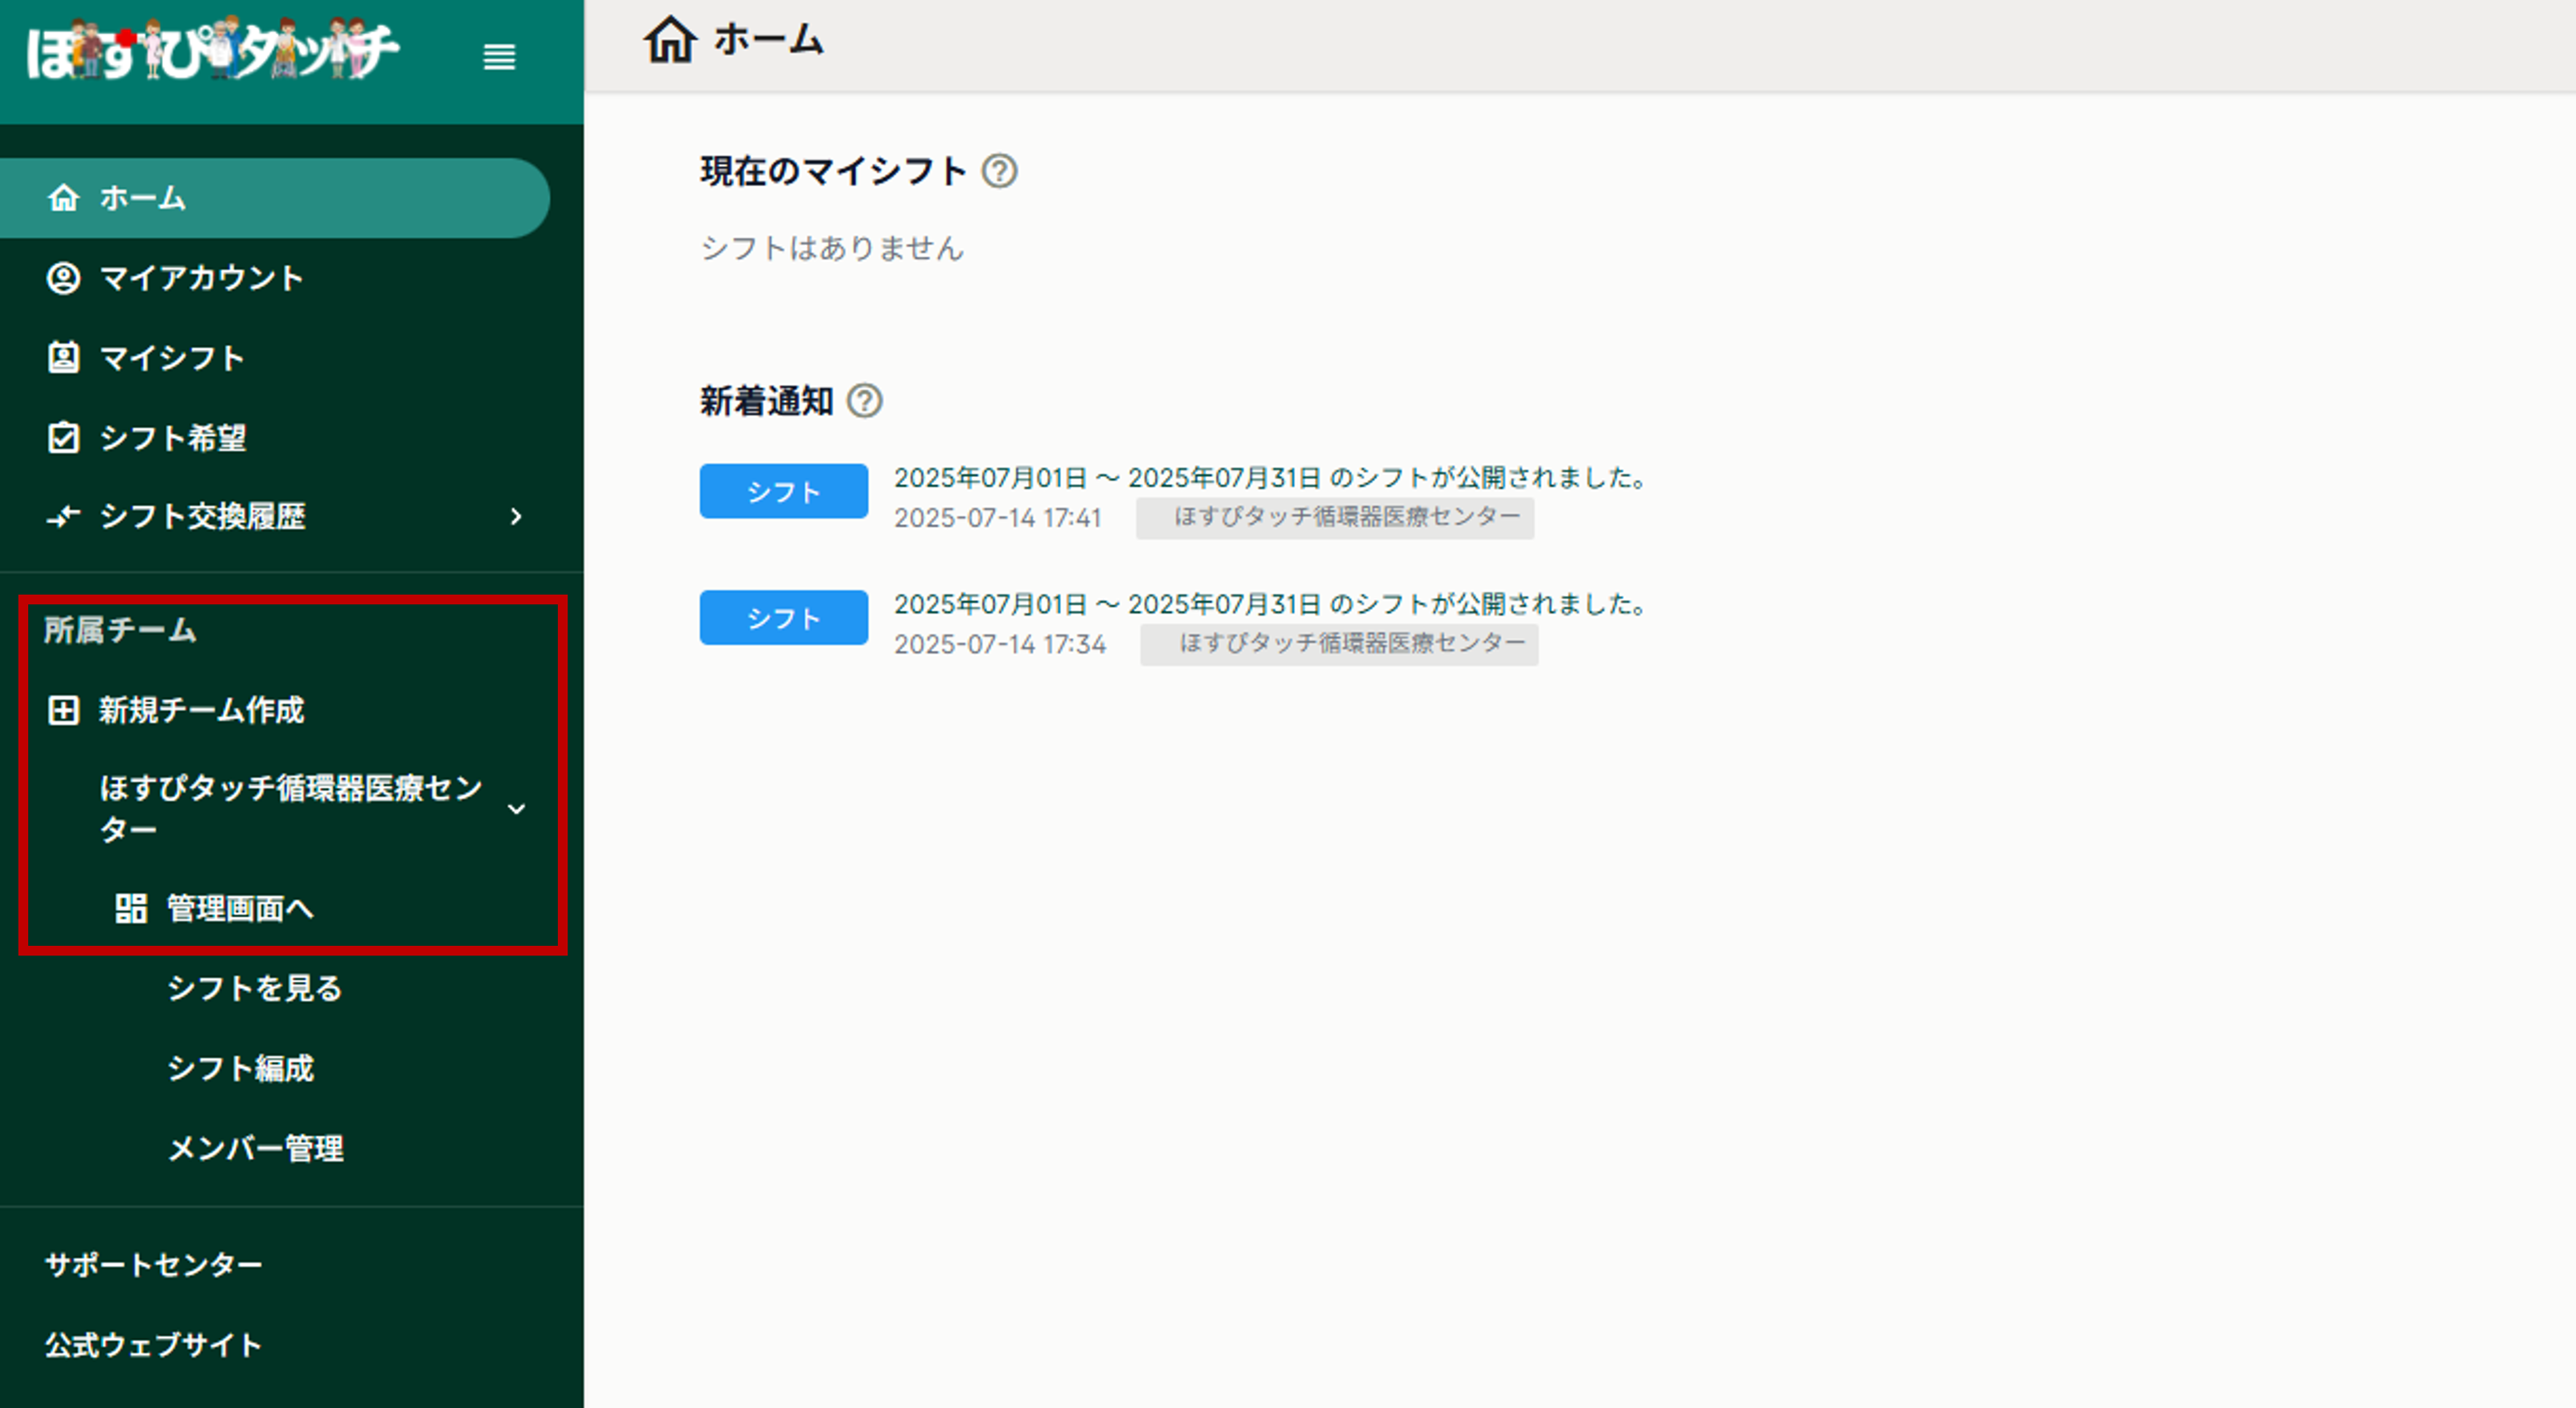Open シフトを見る from the team menu
This screenshot has width=2576, height=1408.
pyautogui.click(x=254, y=989)
